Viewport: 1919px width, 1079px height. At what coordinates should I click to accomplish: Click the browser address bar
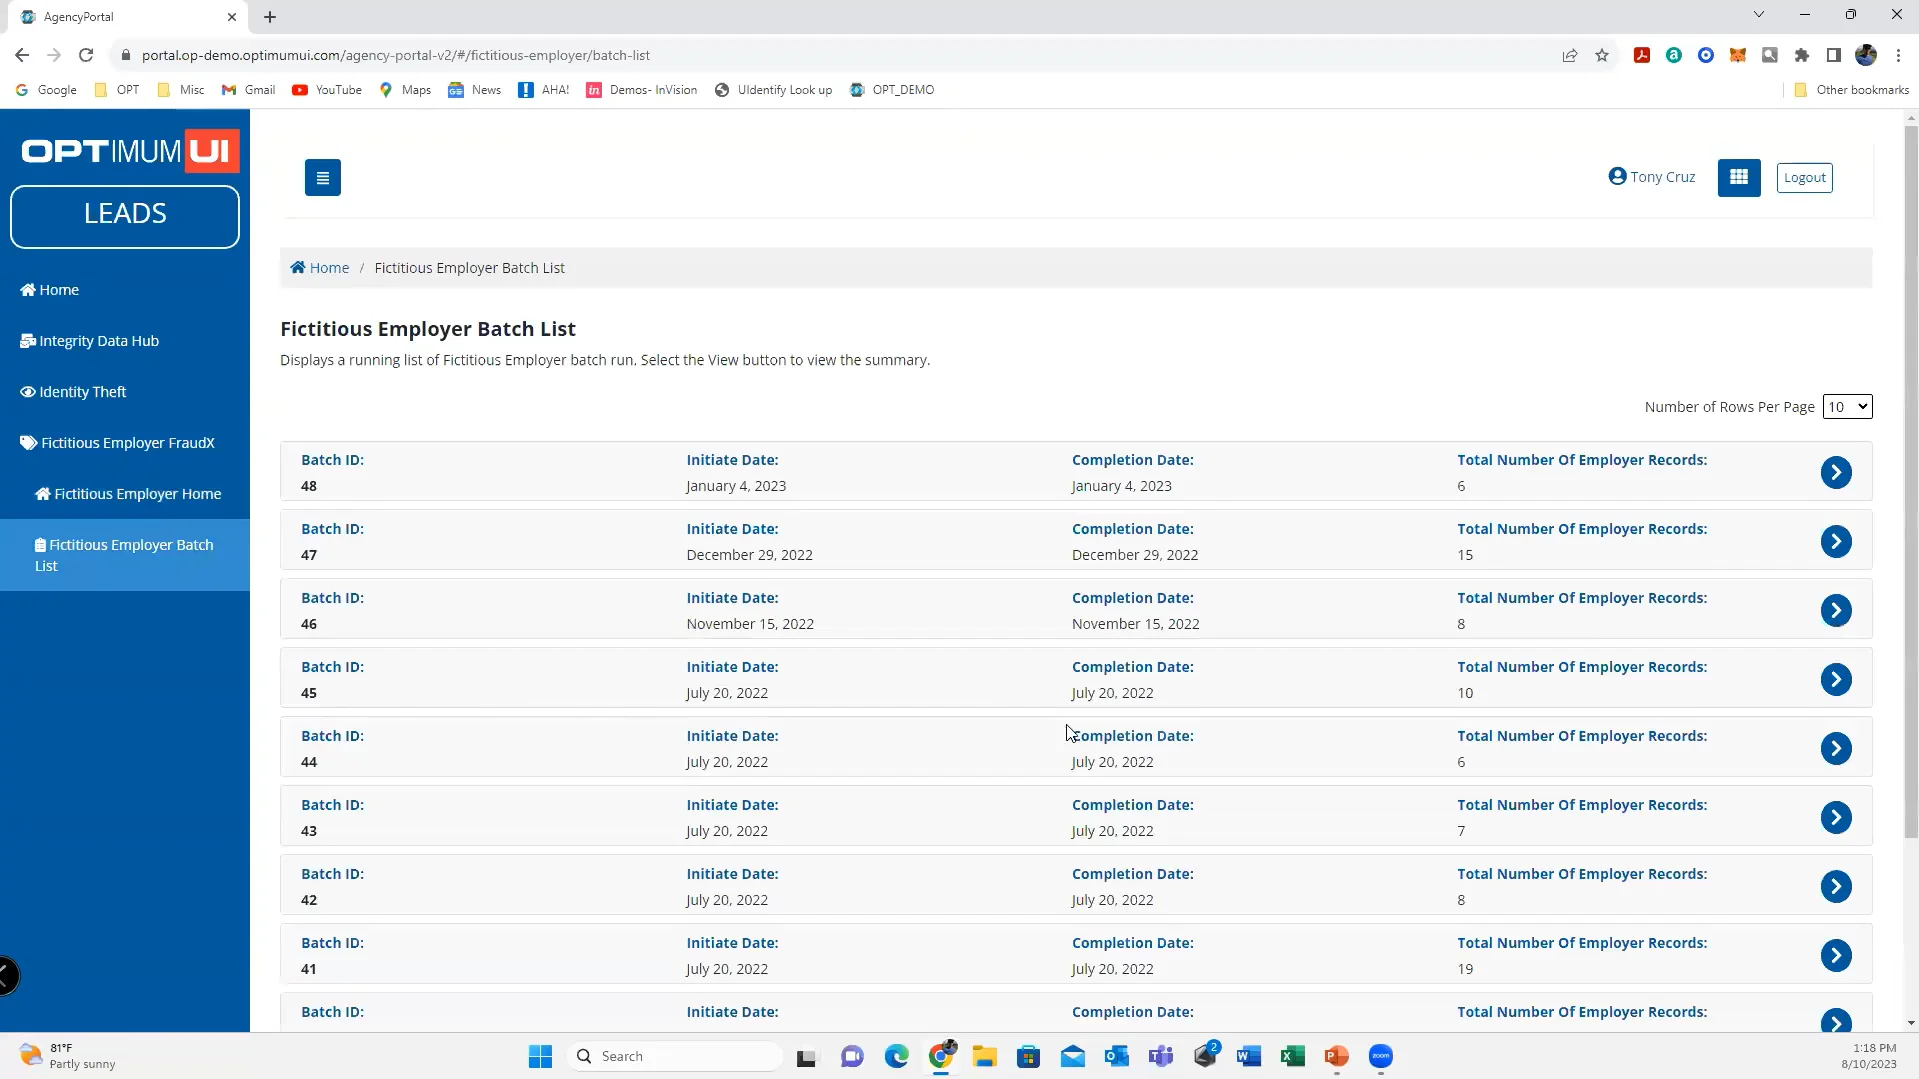(840, 55)
